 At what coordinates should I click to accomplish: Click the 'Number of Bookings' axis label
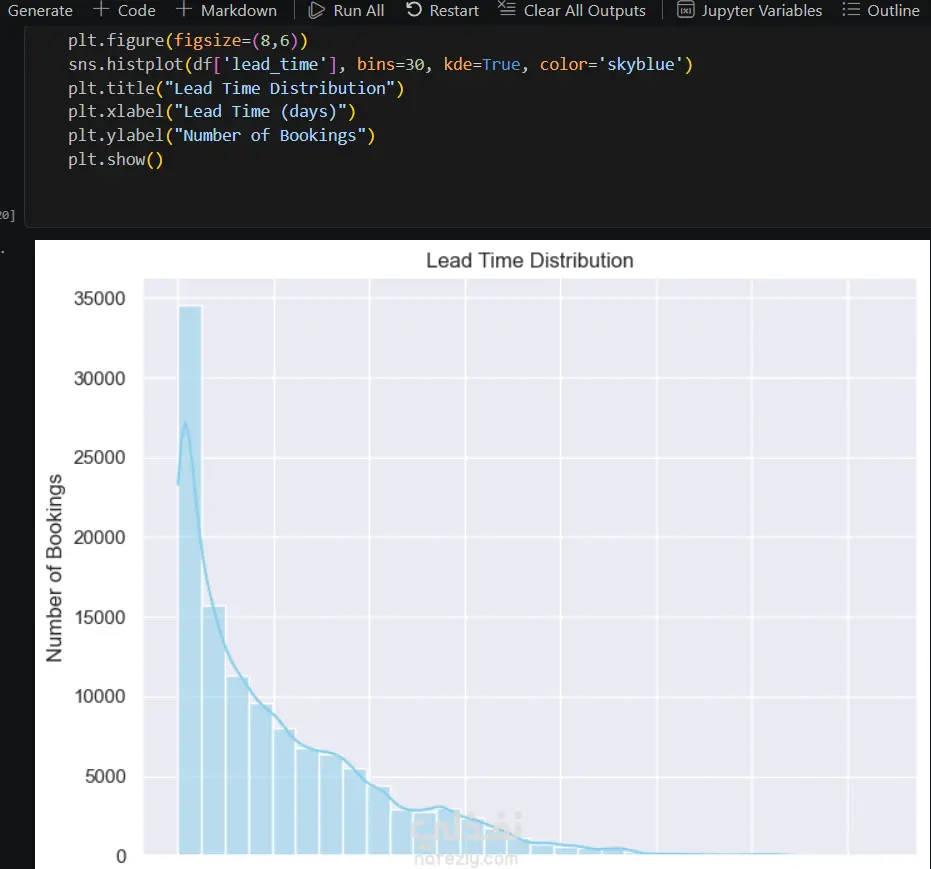[x=54, y=568]
